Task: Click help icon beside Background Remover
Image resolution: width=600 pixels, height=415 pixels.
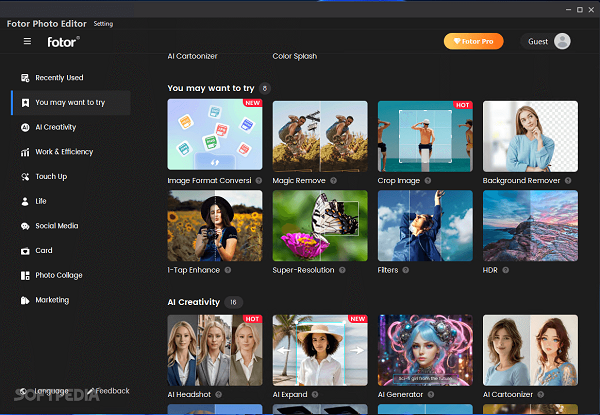Action: [x=568, y=181]
